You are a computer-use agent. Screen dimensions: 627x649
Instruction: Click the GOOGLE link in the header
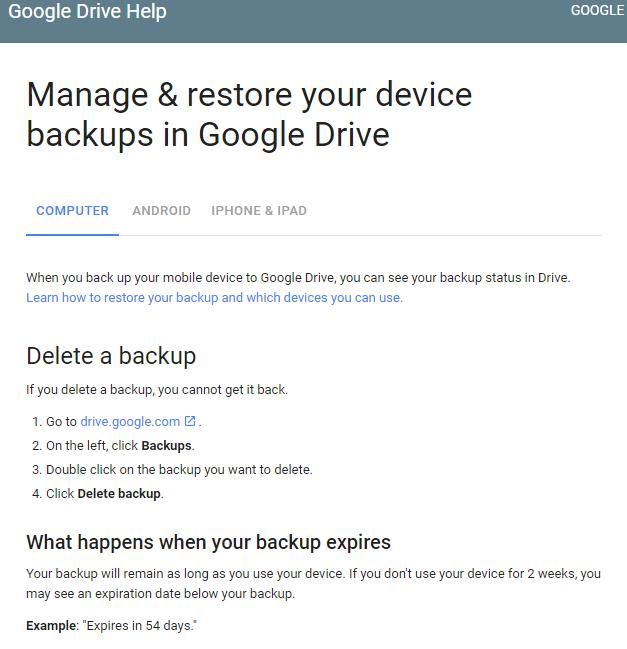[x=598, y=10]
